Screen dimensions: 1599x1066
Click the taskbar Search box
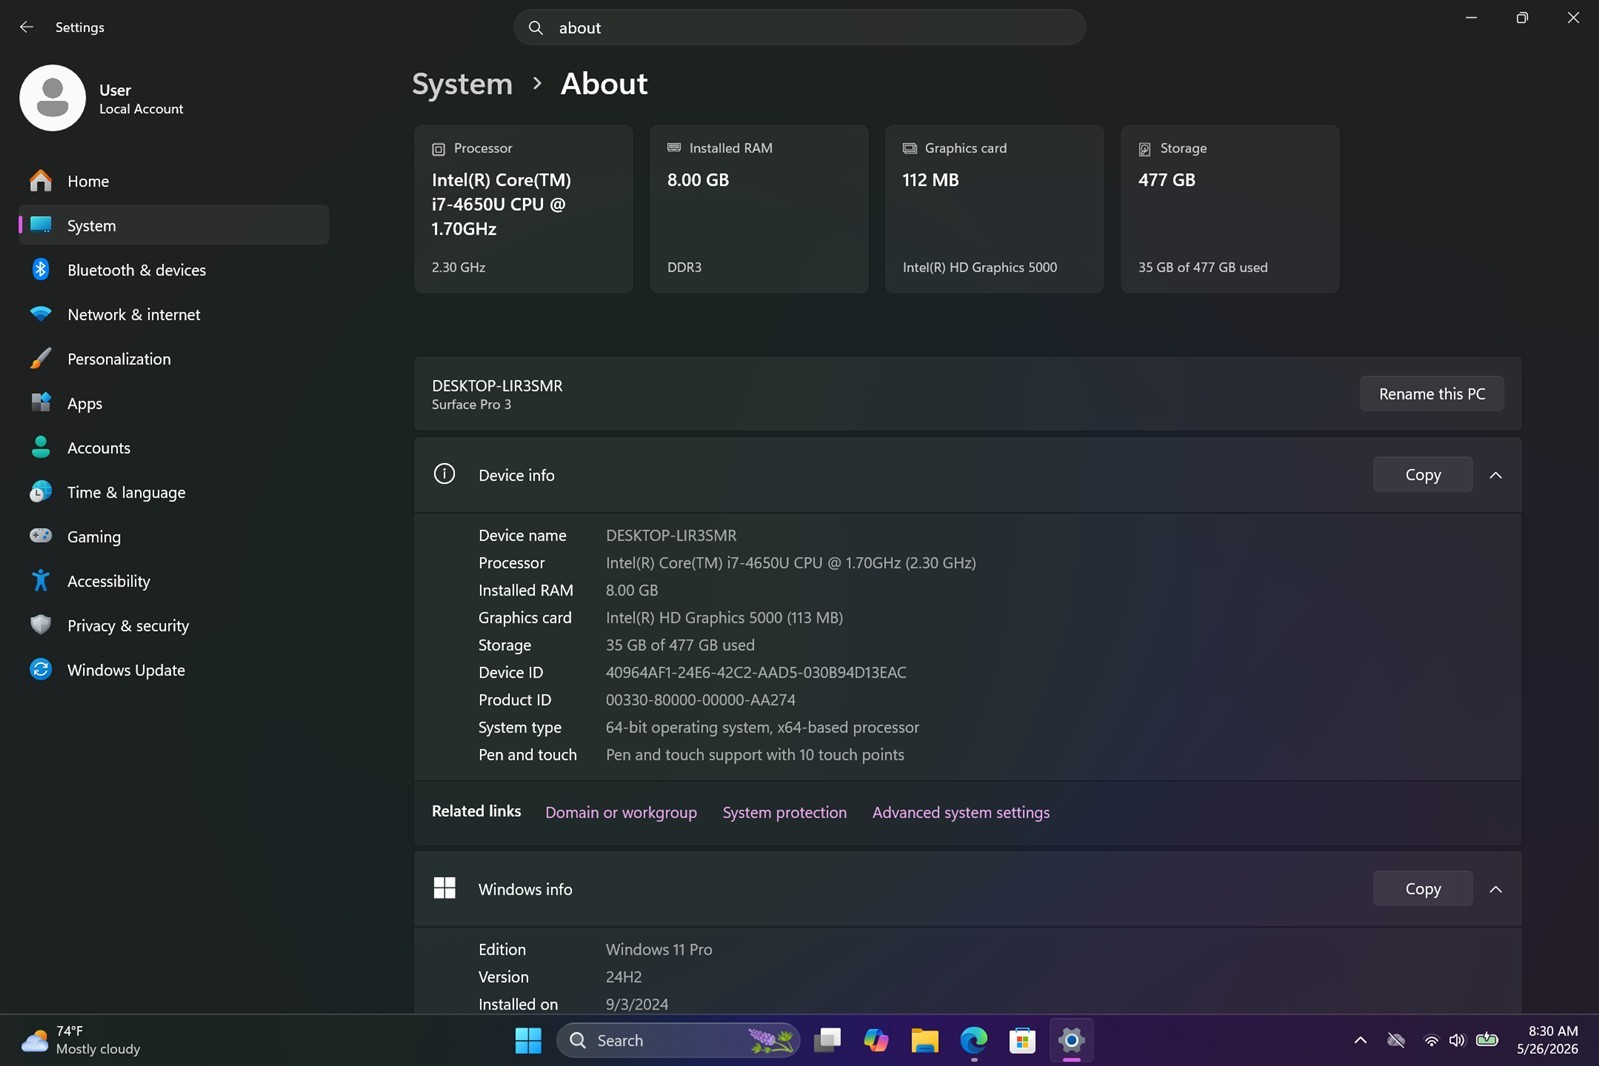(x=678, y=1041)
